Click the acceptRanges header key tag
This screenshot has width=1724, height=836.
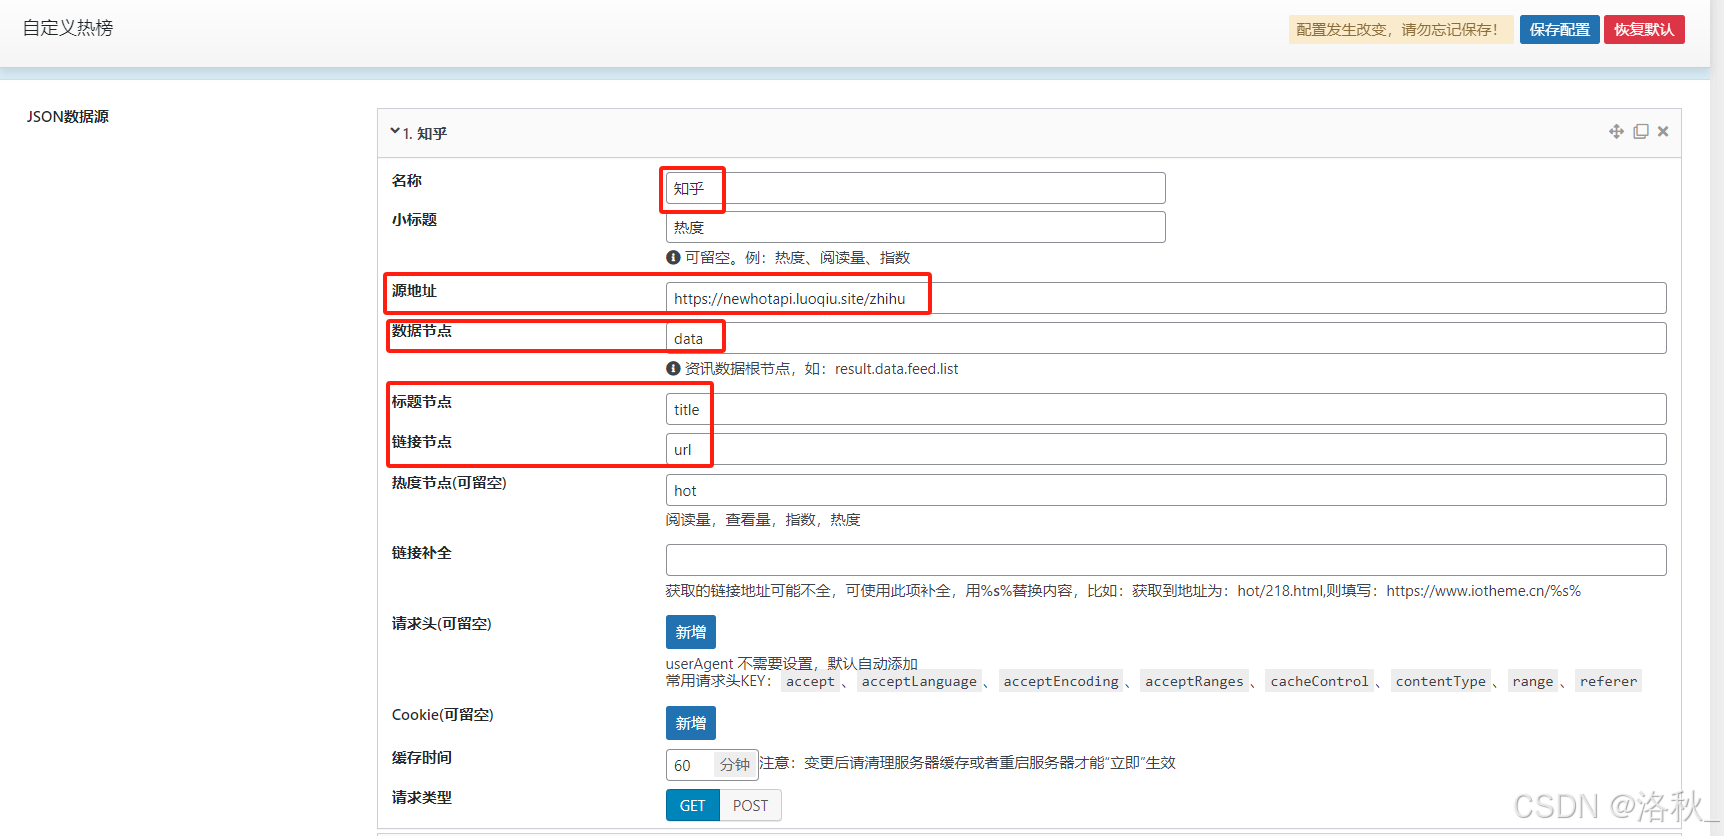1194,681
